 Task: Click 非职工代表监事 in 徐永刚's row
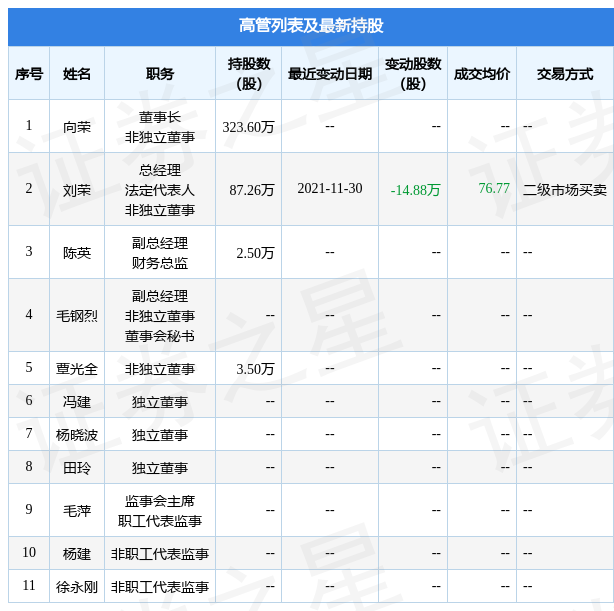click(x=160, y=587)
